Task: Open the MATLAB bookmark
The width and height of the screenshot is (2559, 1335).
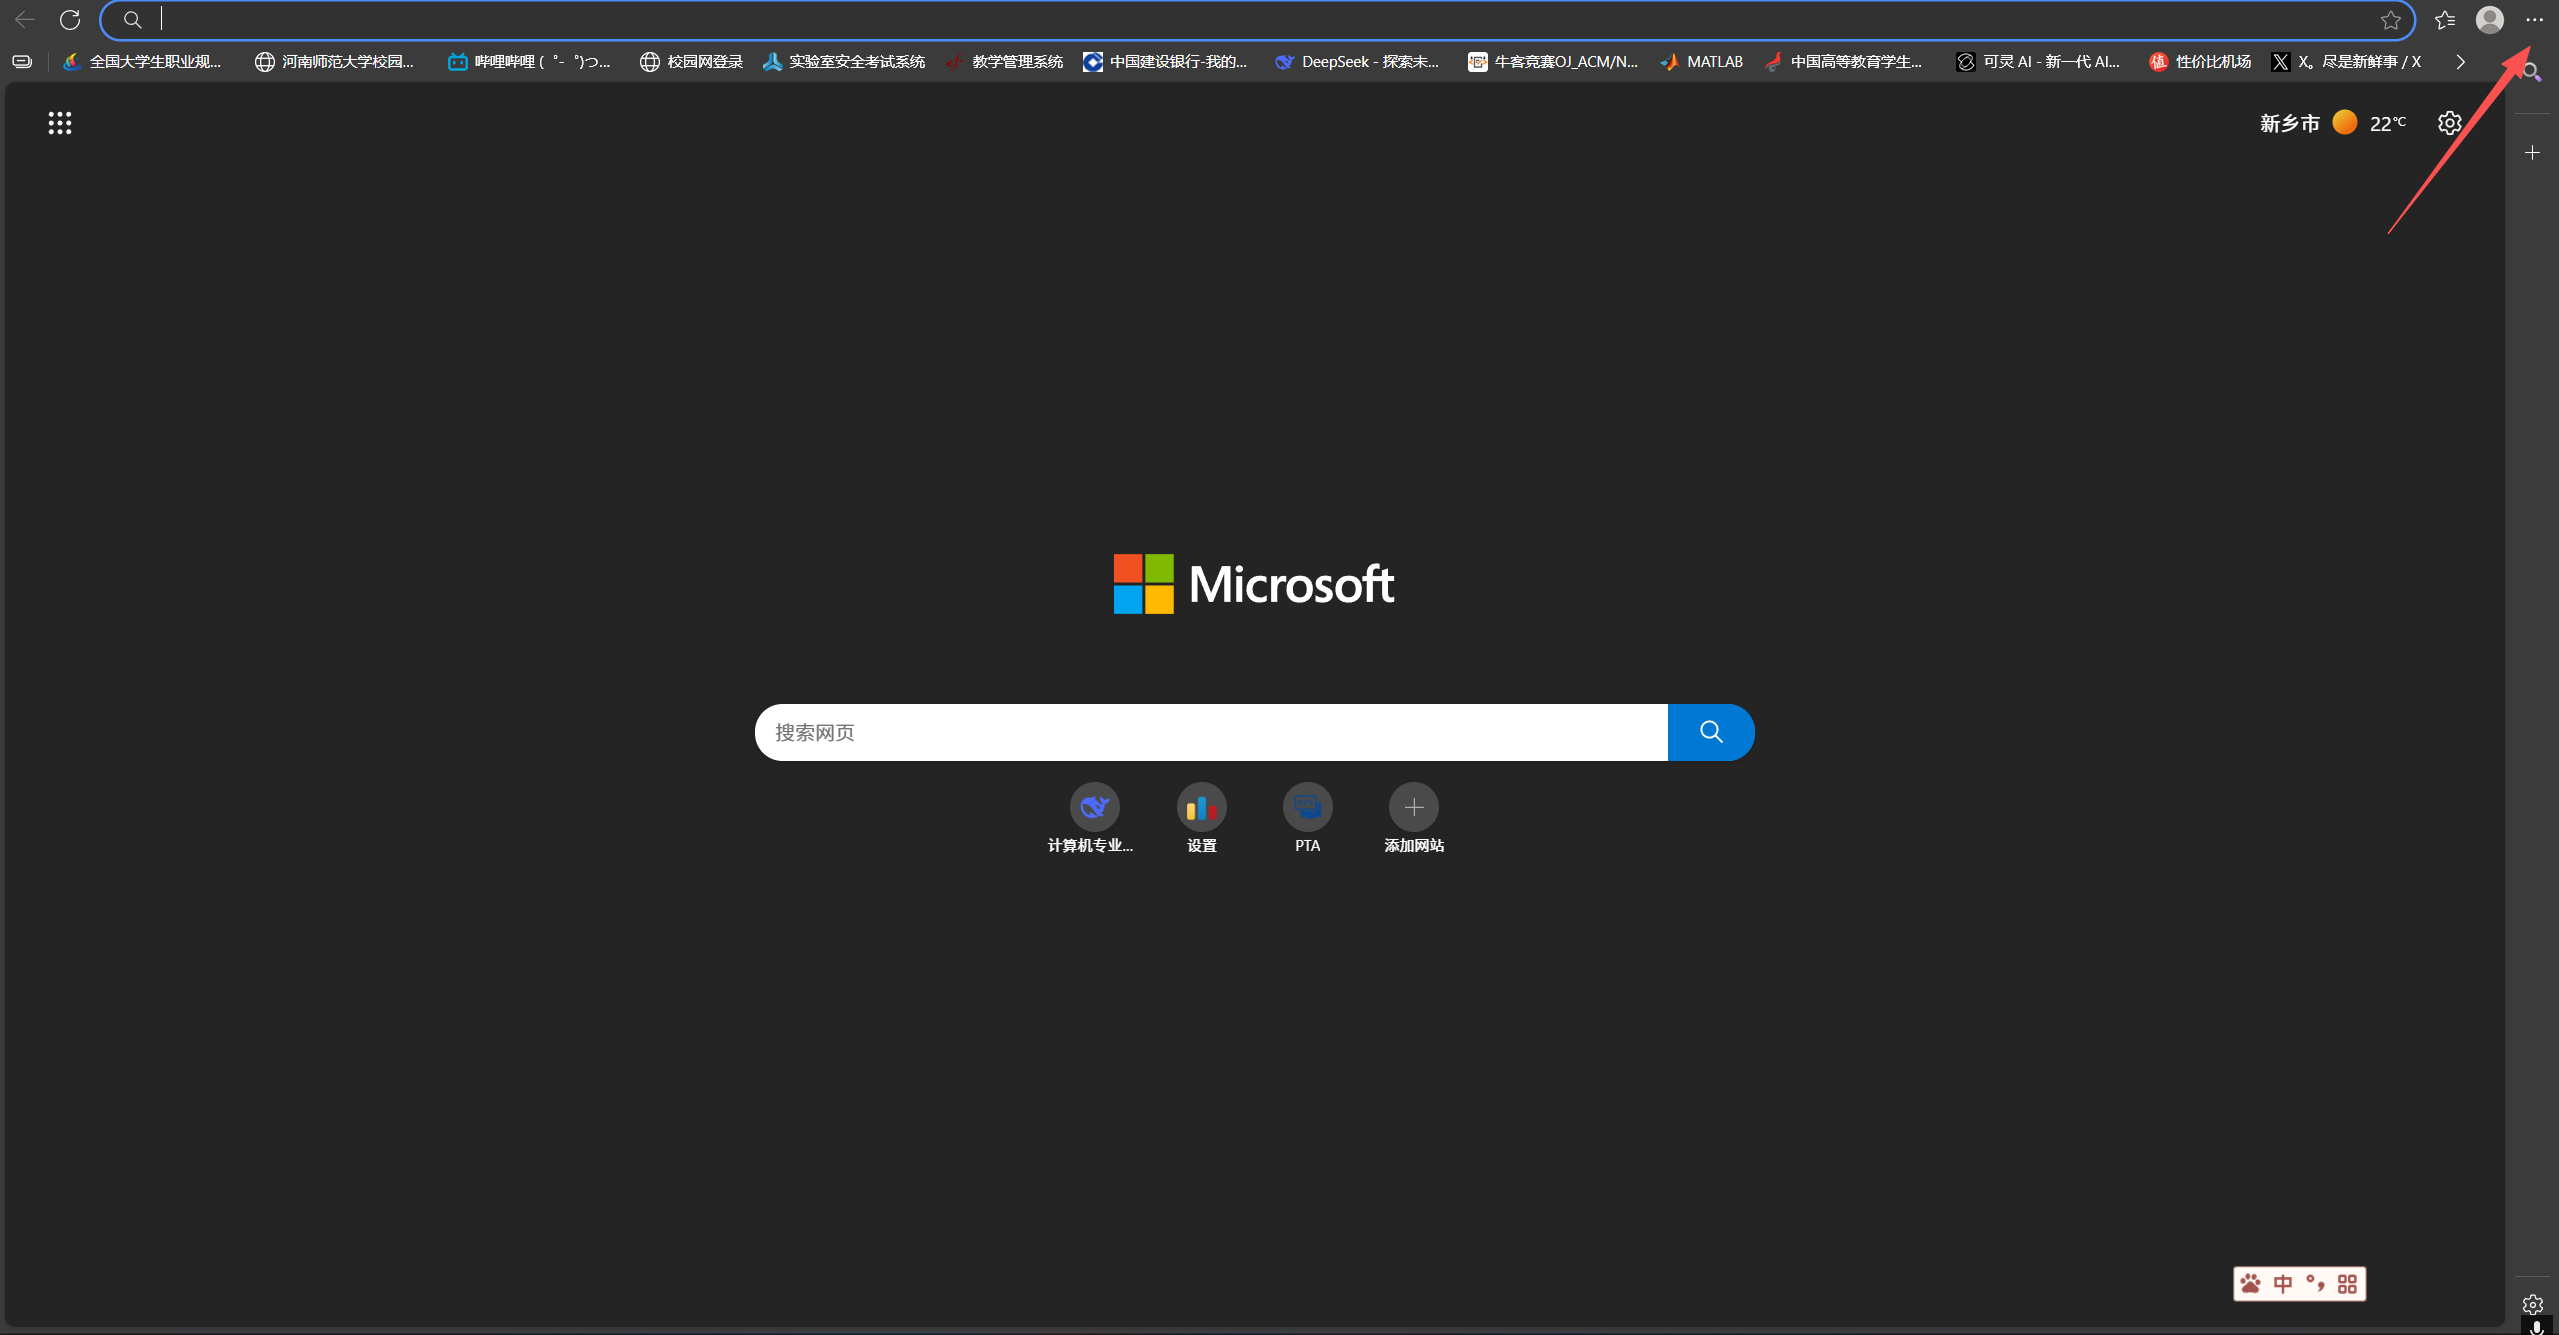Action: tap(1702, 62)
